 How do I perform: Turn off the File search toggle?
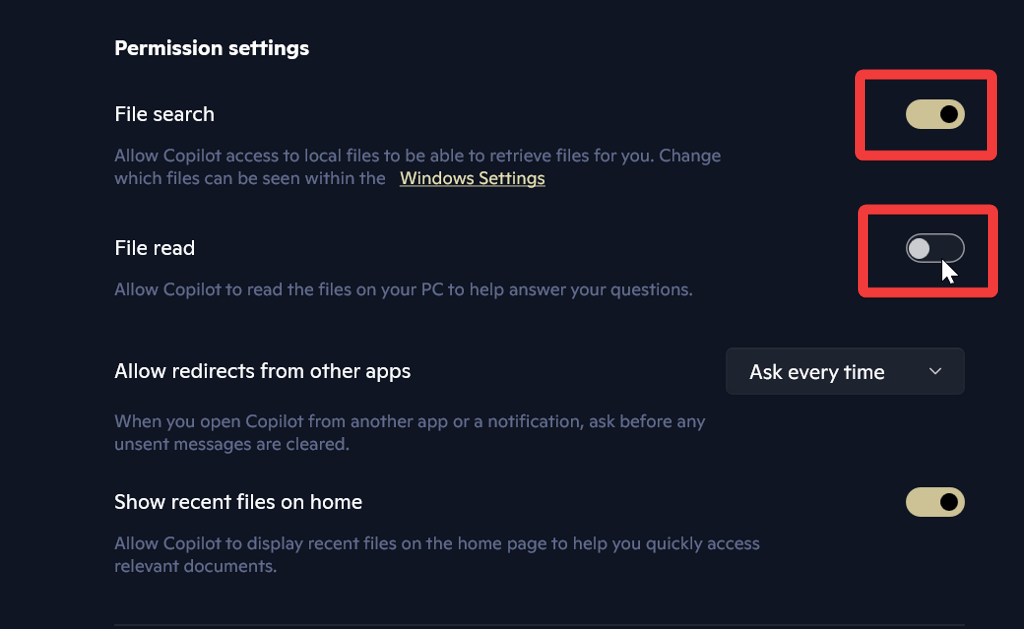[935, 114]
